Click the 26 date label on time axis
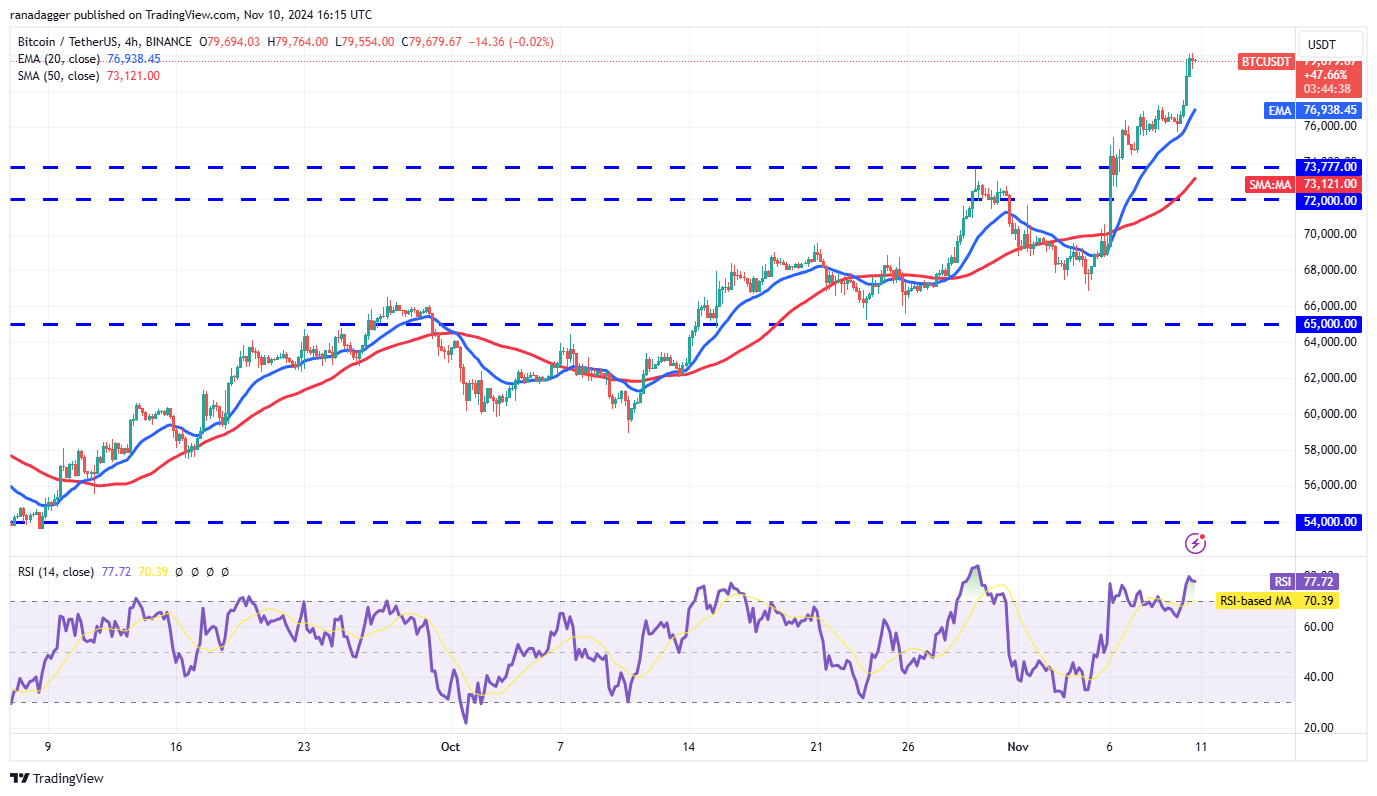This screenshot has height=796, width=1377. tap(908, 747)
